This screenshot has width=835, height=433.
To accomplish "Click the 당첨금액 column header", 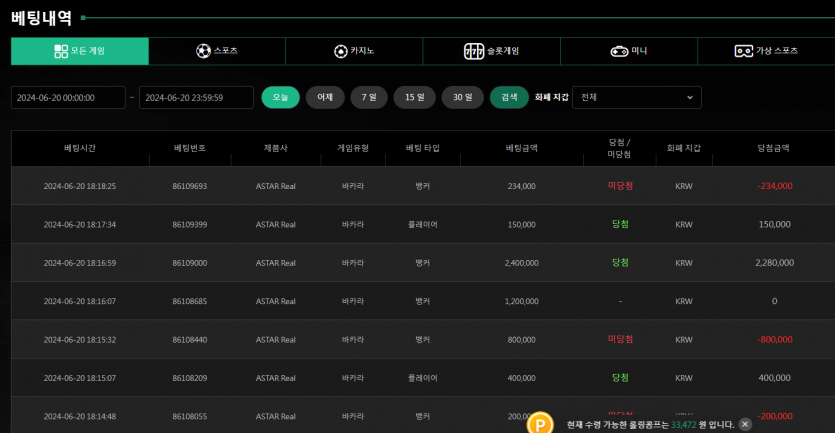I will coord(774,148).
